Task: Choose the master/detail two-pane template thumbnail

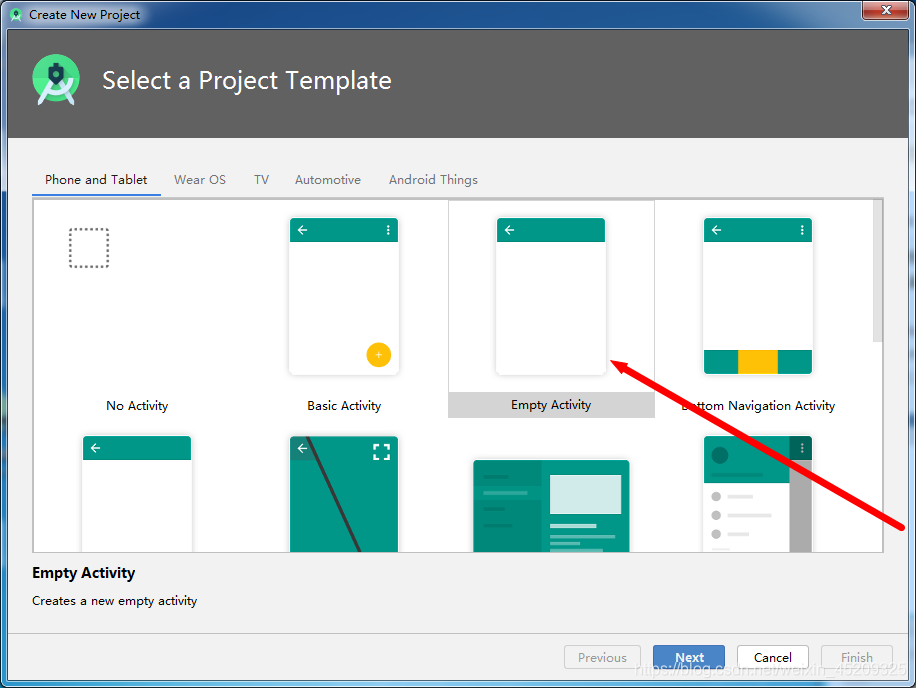Action: click(551, 506)
